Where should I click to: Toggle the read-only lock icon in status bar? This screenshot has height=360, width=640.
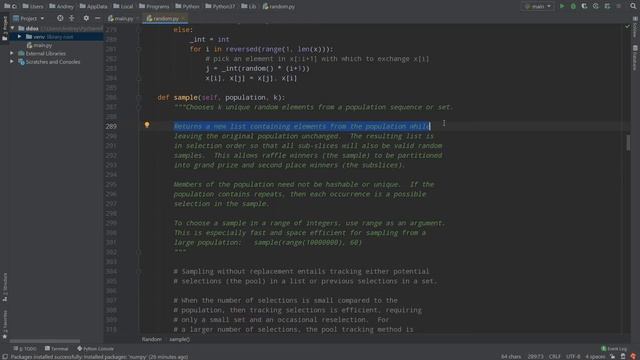[x=613, y=357]
